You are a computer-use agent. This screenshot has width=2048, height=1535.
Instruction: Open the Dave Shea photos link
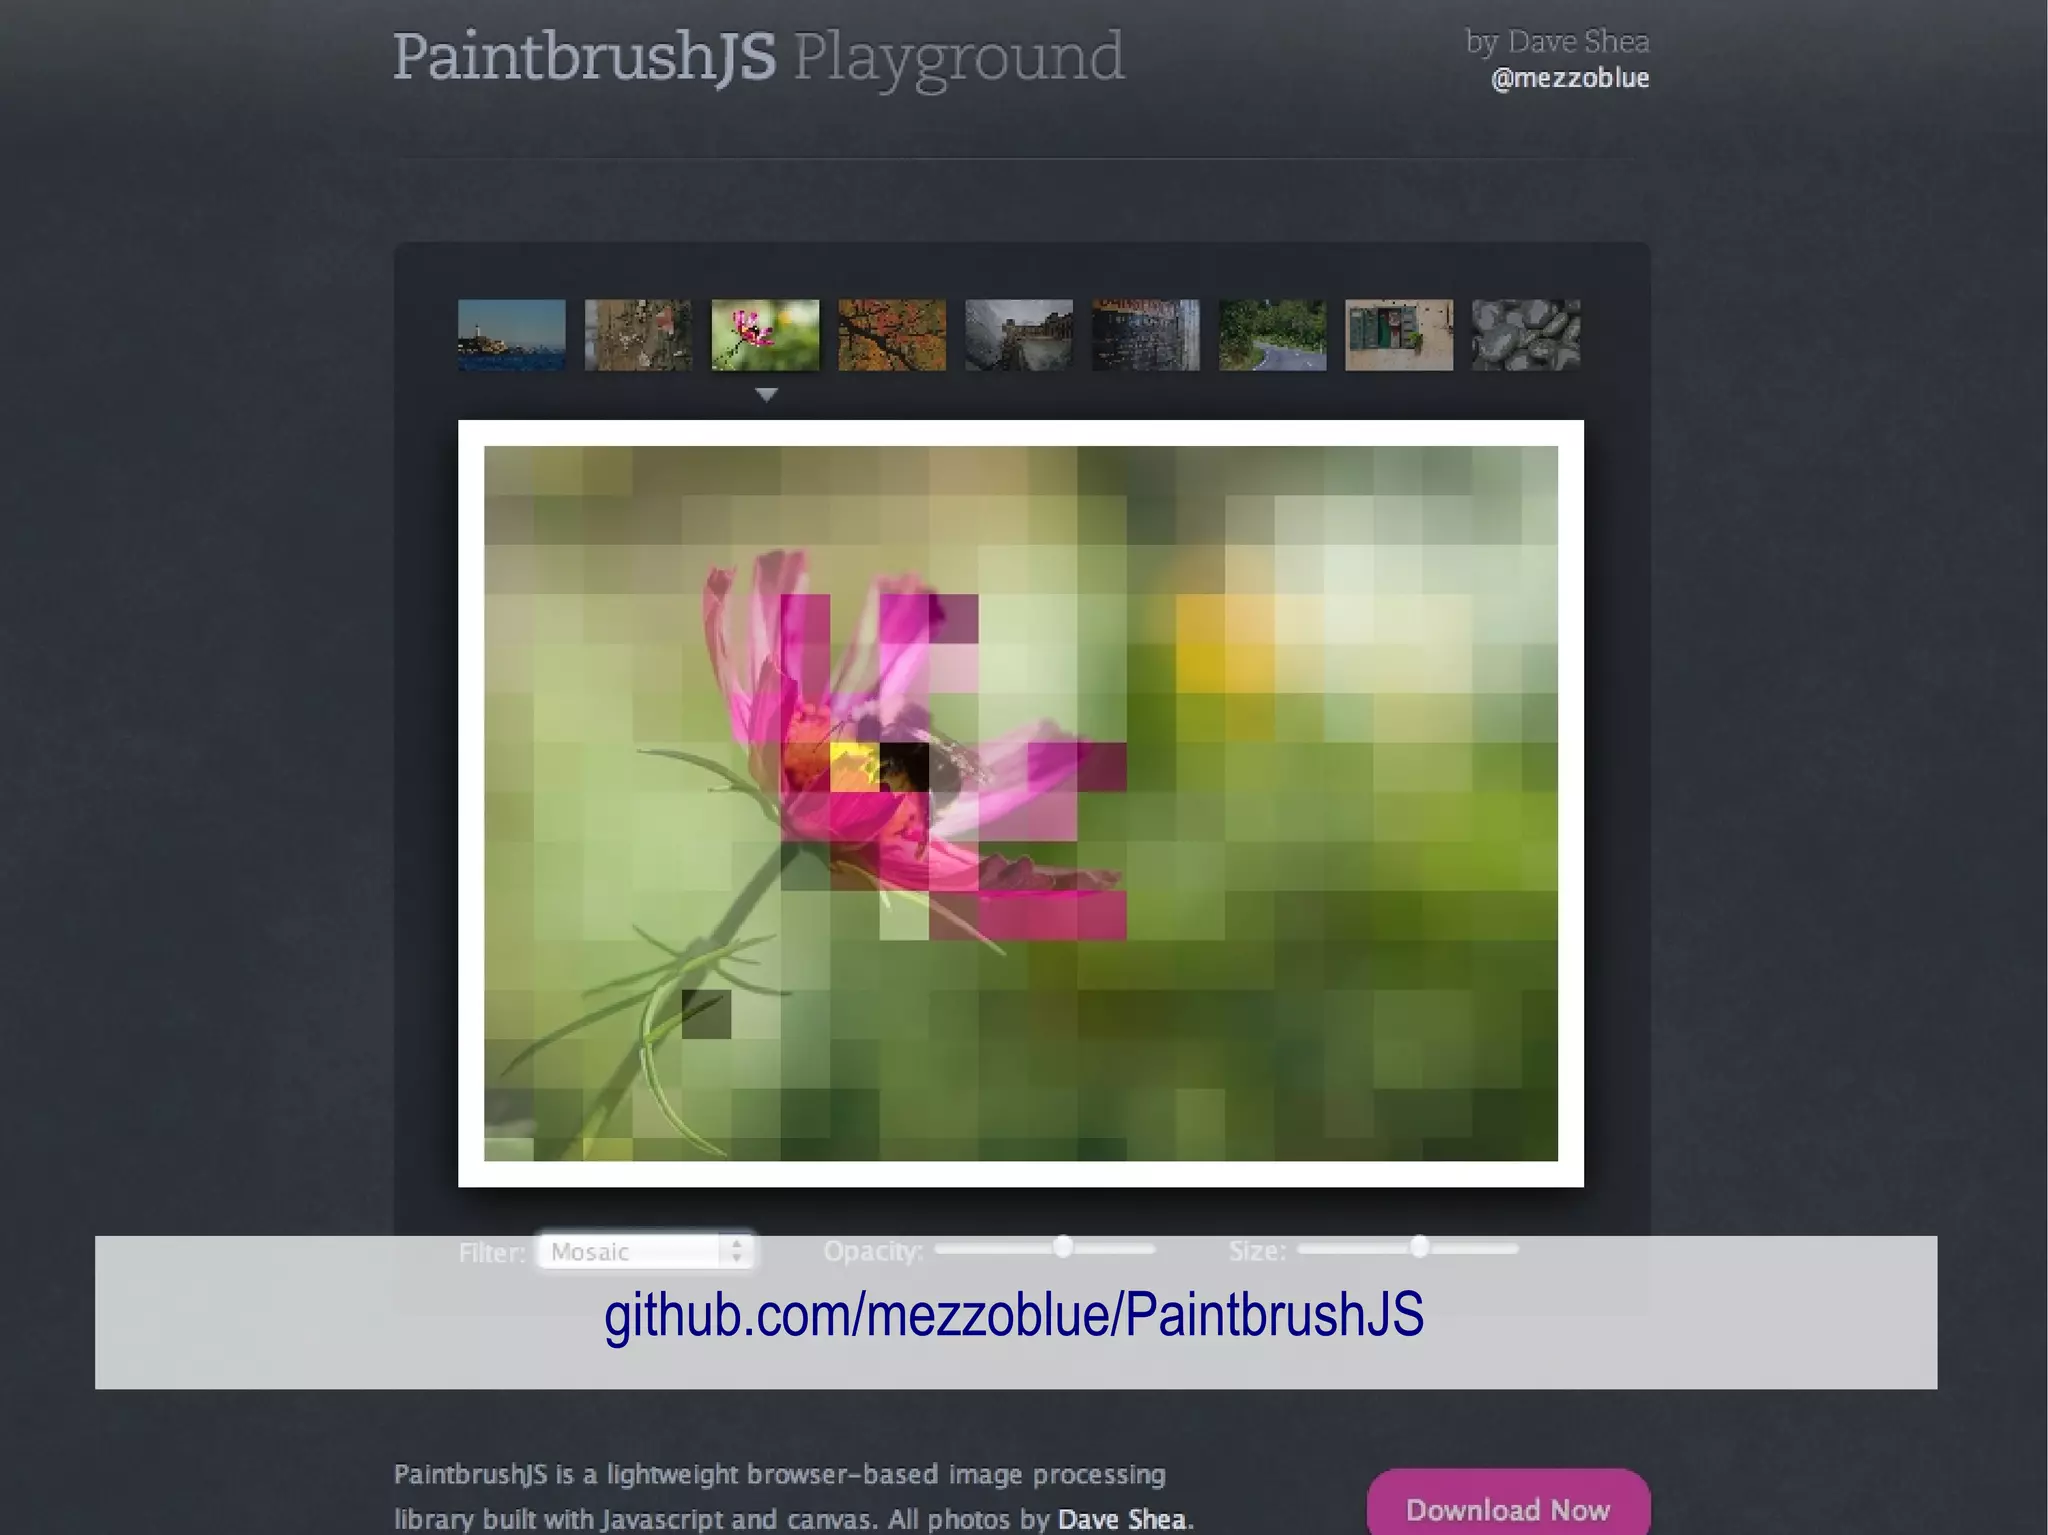coord(1122,1519)
